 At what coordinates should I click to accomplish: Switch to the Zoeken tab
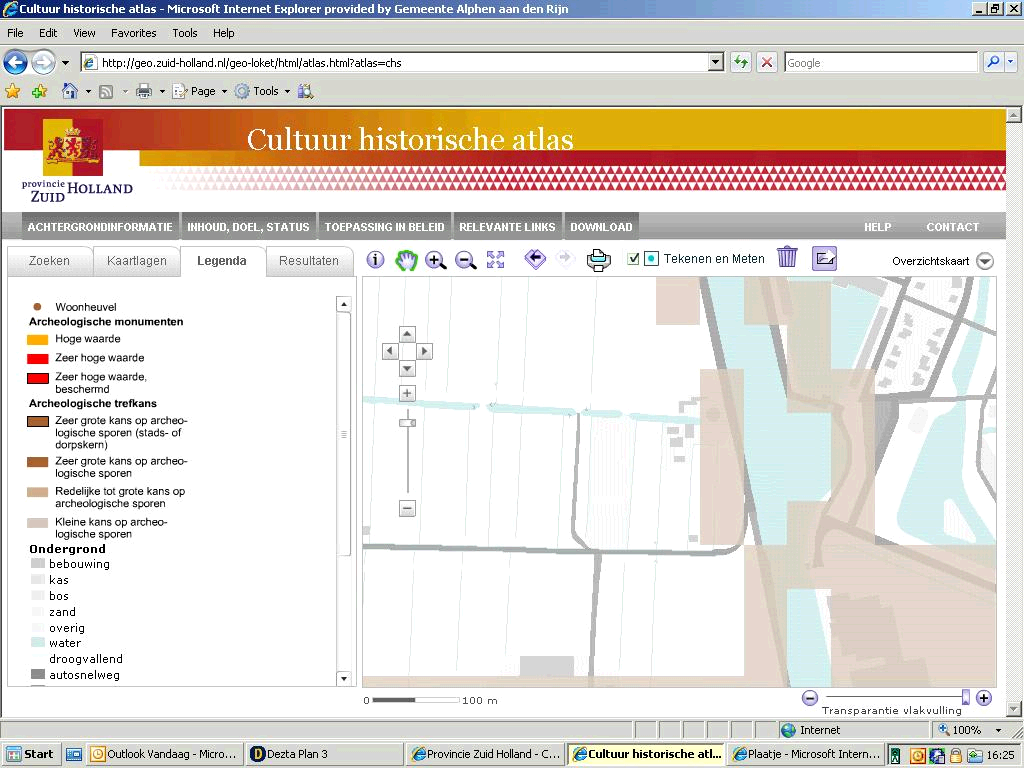point(49,261)
